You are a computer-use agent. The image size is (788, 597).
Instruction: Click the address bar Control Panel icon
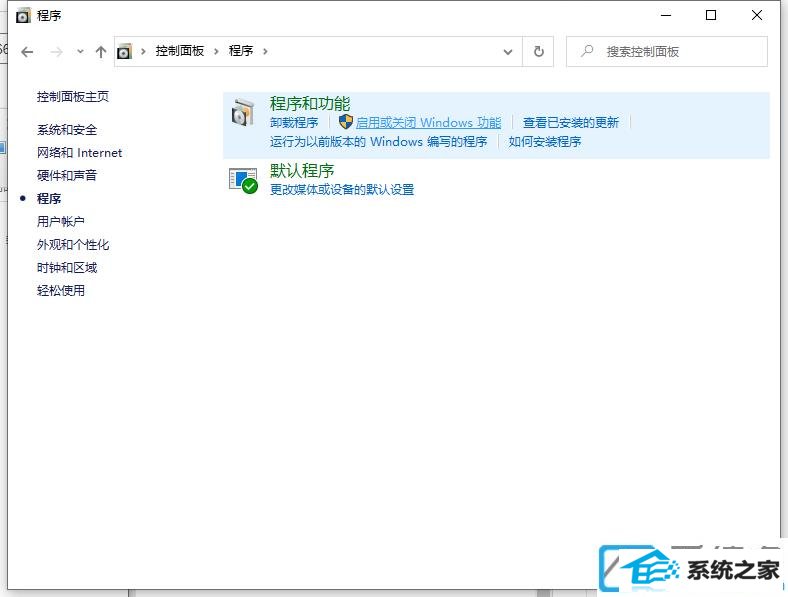click(124, 51)
